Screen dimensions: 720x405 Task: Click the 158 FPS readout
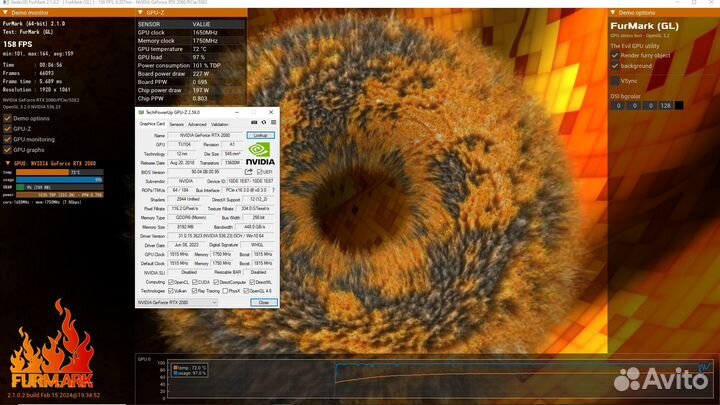pyautogui.click(x=18, y=45)
